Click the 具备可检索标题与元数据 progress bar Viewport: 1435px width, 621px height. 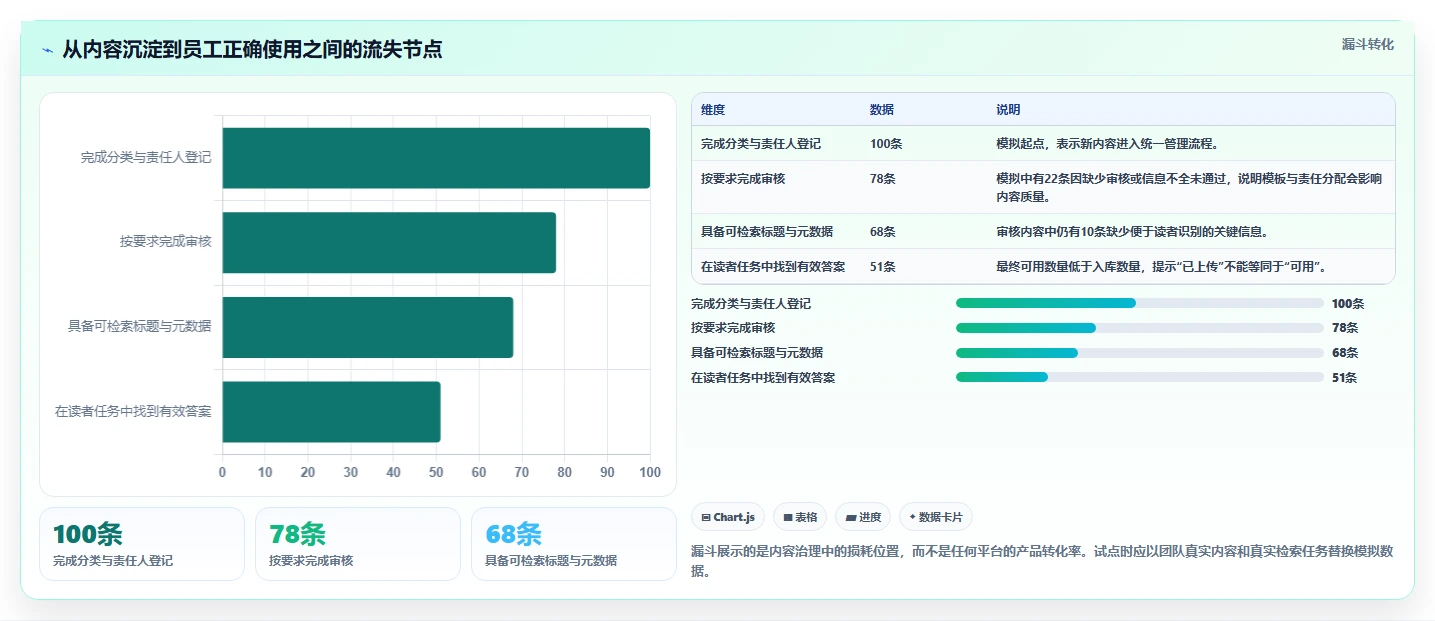1139,353
